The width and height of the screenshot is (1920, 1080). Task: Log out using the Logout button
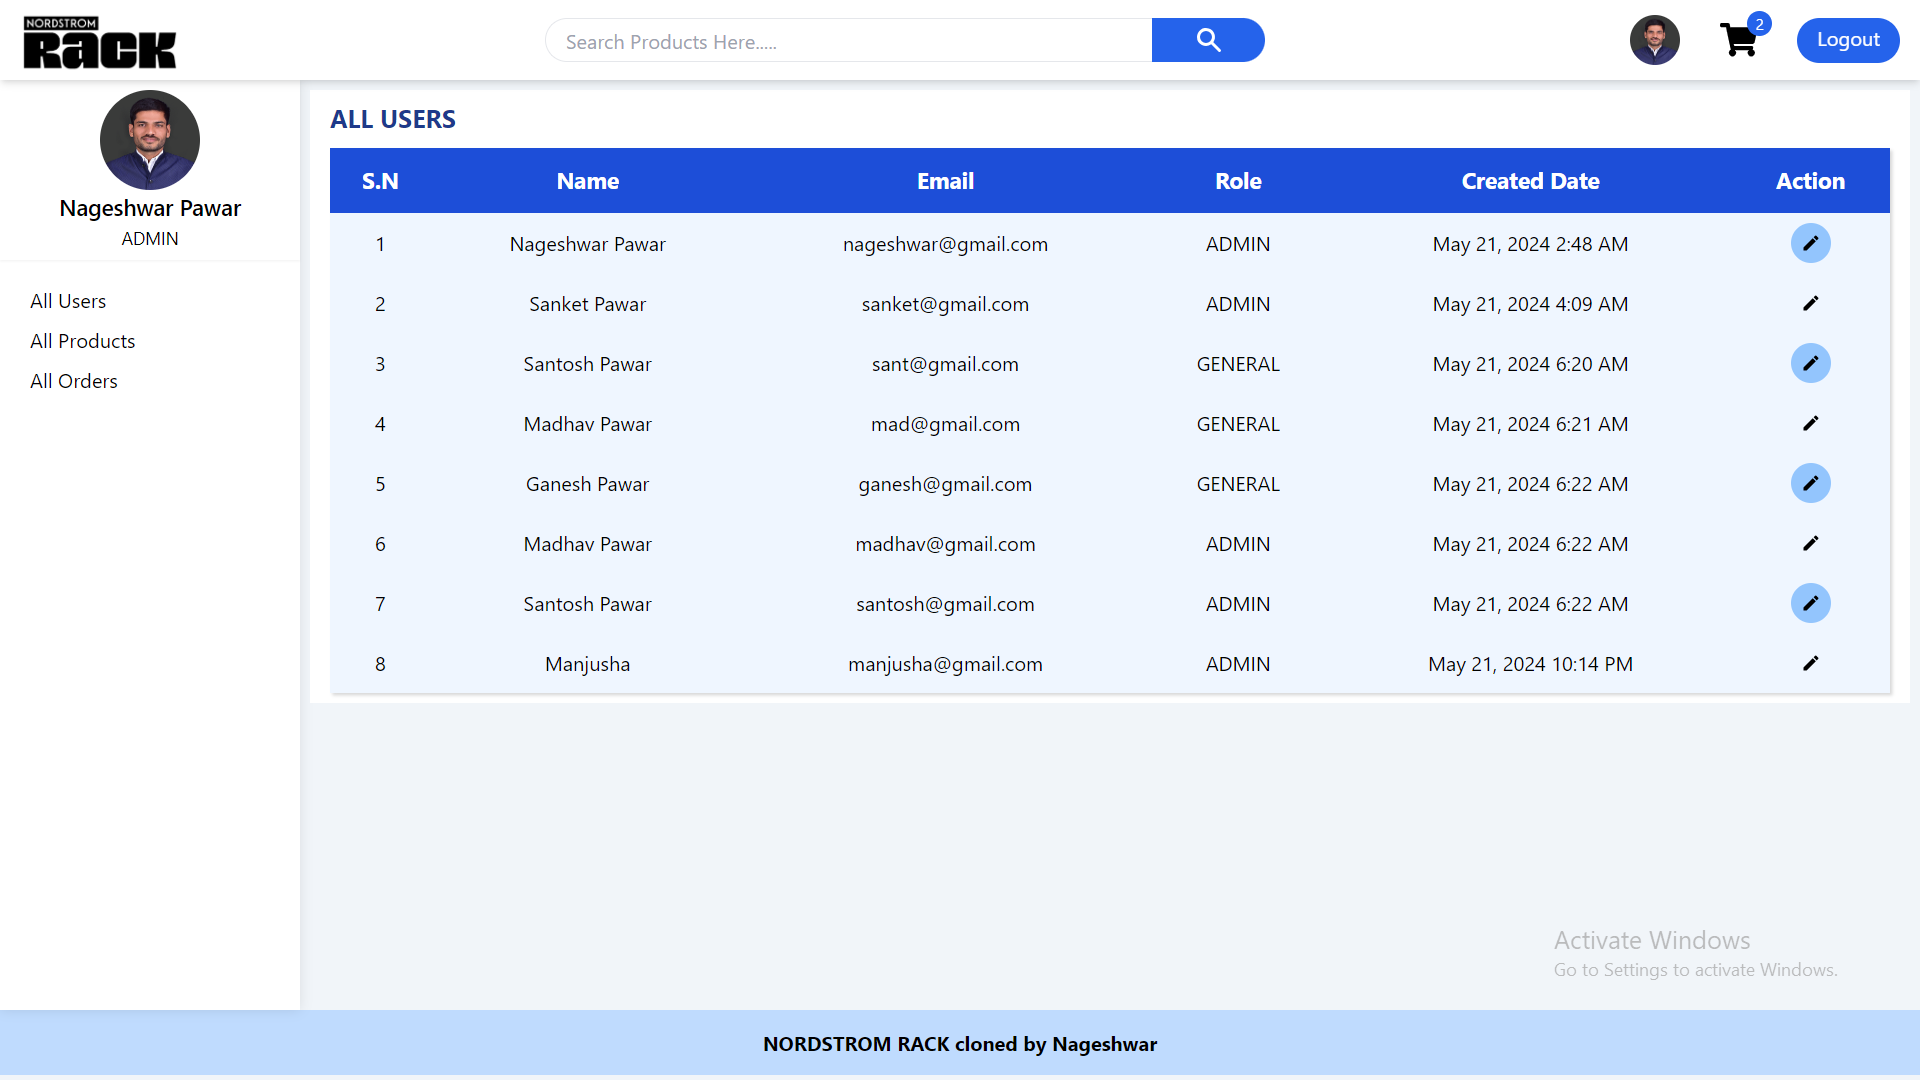[x=1848, y=40]
